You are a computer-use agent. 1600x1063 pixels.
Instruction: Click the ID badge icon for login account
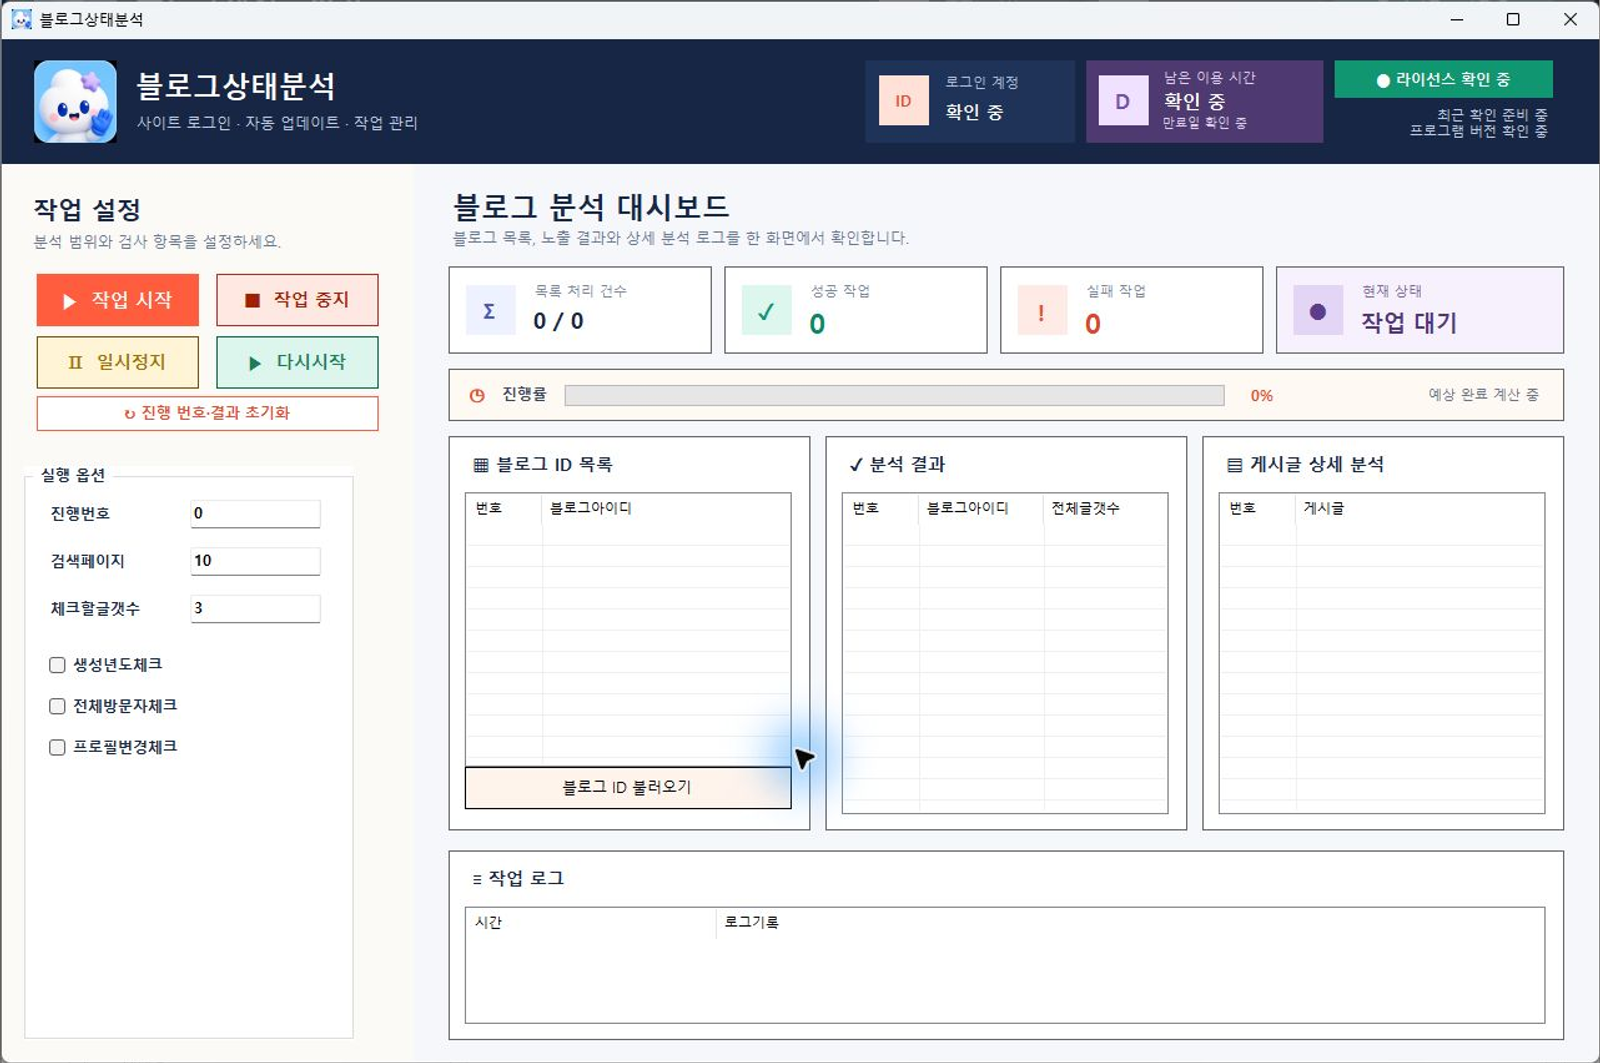pos(903,101)
